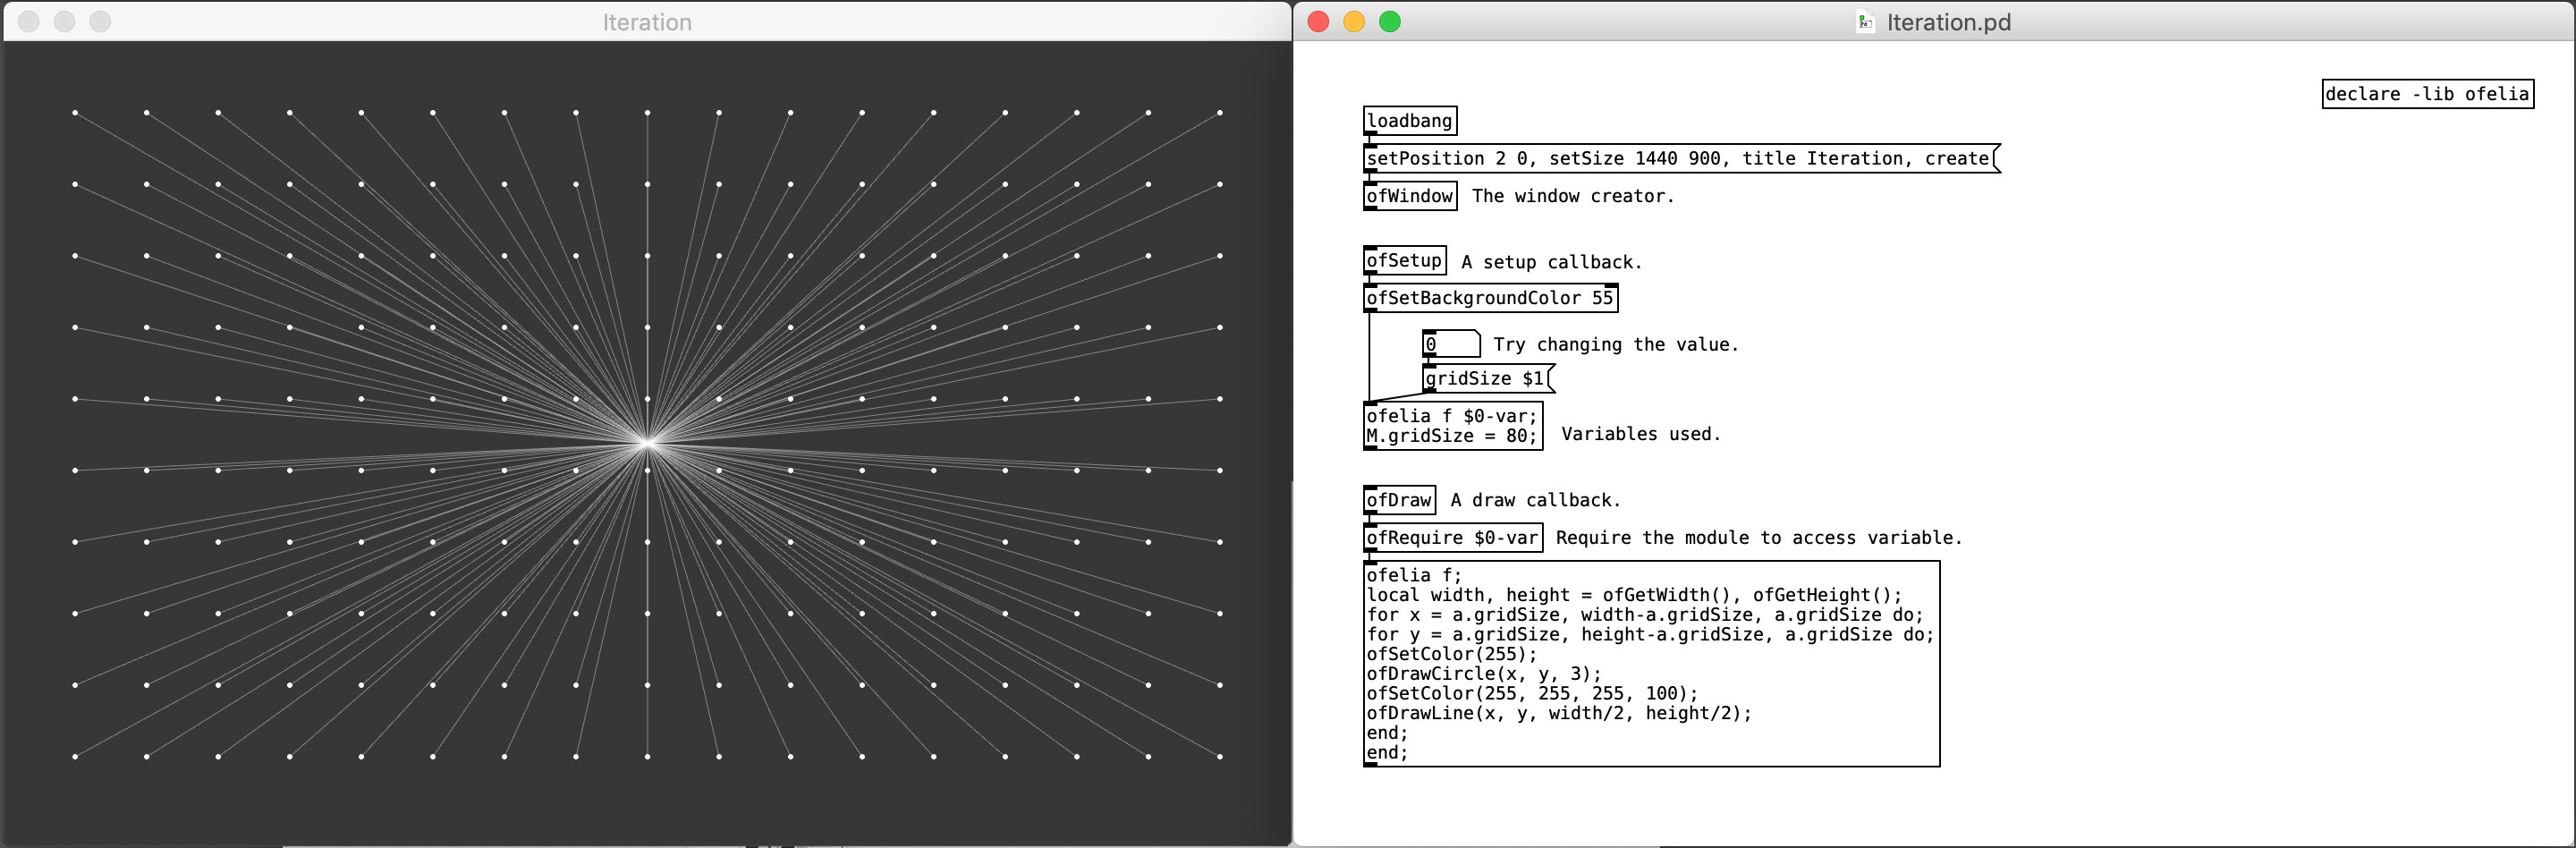This screenshot has width=2576, height=848.
Task: Click the gridSize $1 message box
Action: pyautogui.click(x=1488, y=378)
